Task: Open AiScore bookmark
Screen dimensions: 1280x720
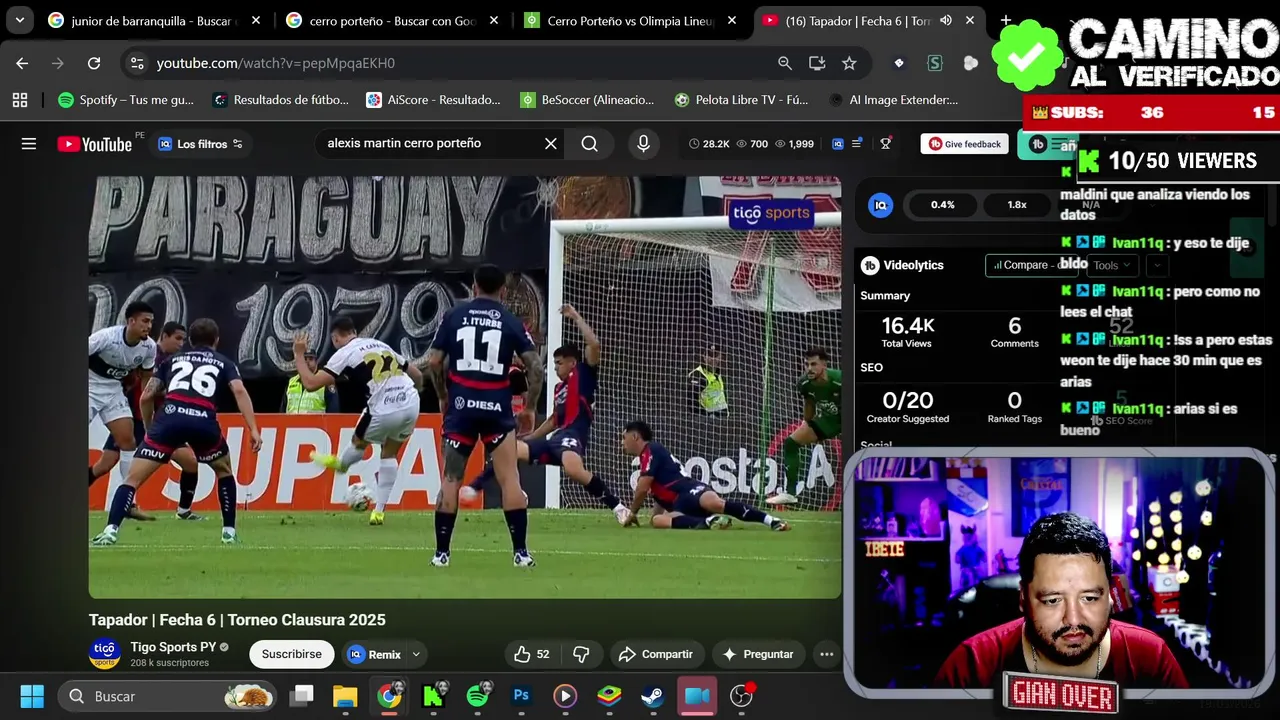Action: [x=433, y=100]
